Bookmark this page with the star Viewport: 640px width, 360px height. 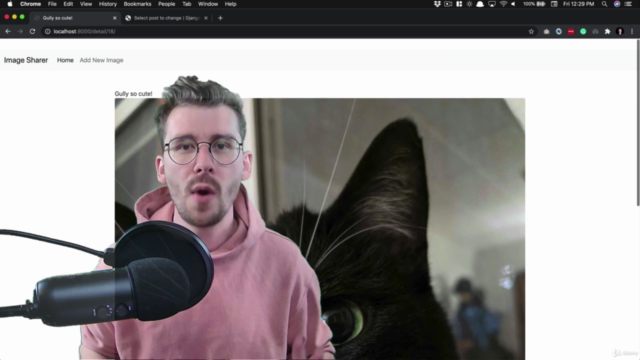pos(531,31)
